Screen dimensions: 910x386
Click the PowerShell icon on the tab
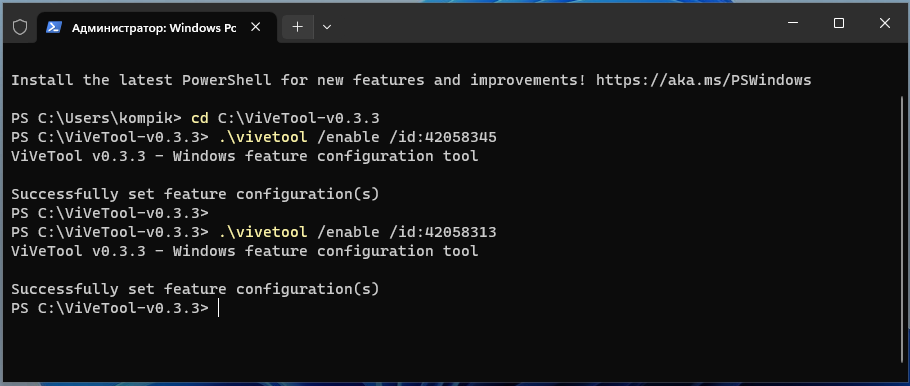[54, 27]
